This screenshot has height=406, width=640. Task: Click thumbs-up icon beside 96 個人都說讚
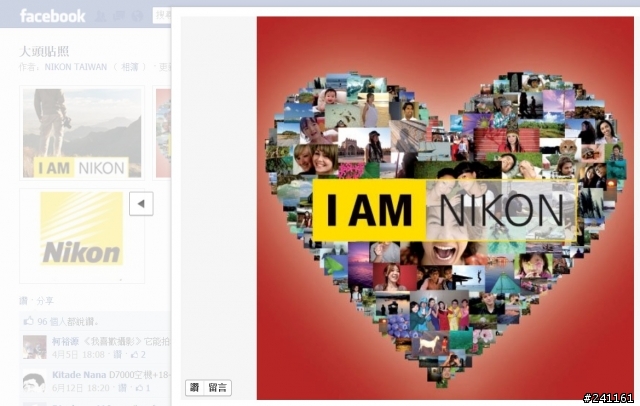pyautogui.click(x=28, y=321)
